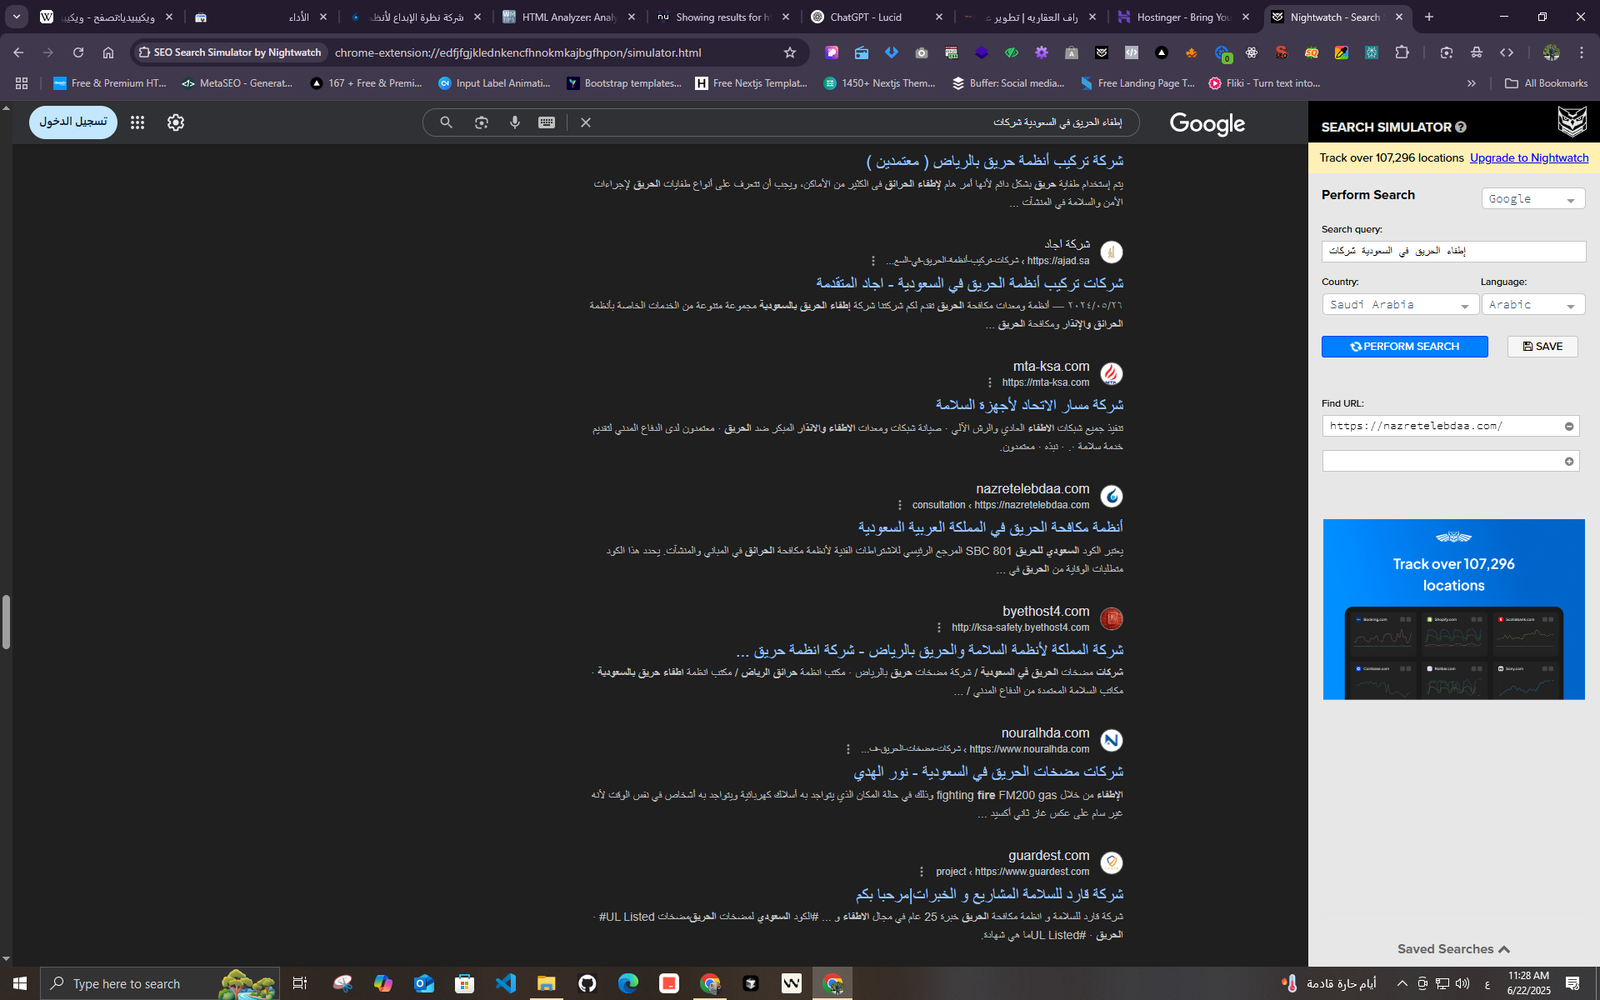
Task: Open File Explorer from the taskbar
Action: coord(546,983)
